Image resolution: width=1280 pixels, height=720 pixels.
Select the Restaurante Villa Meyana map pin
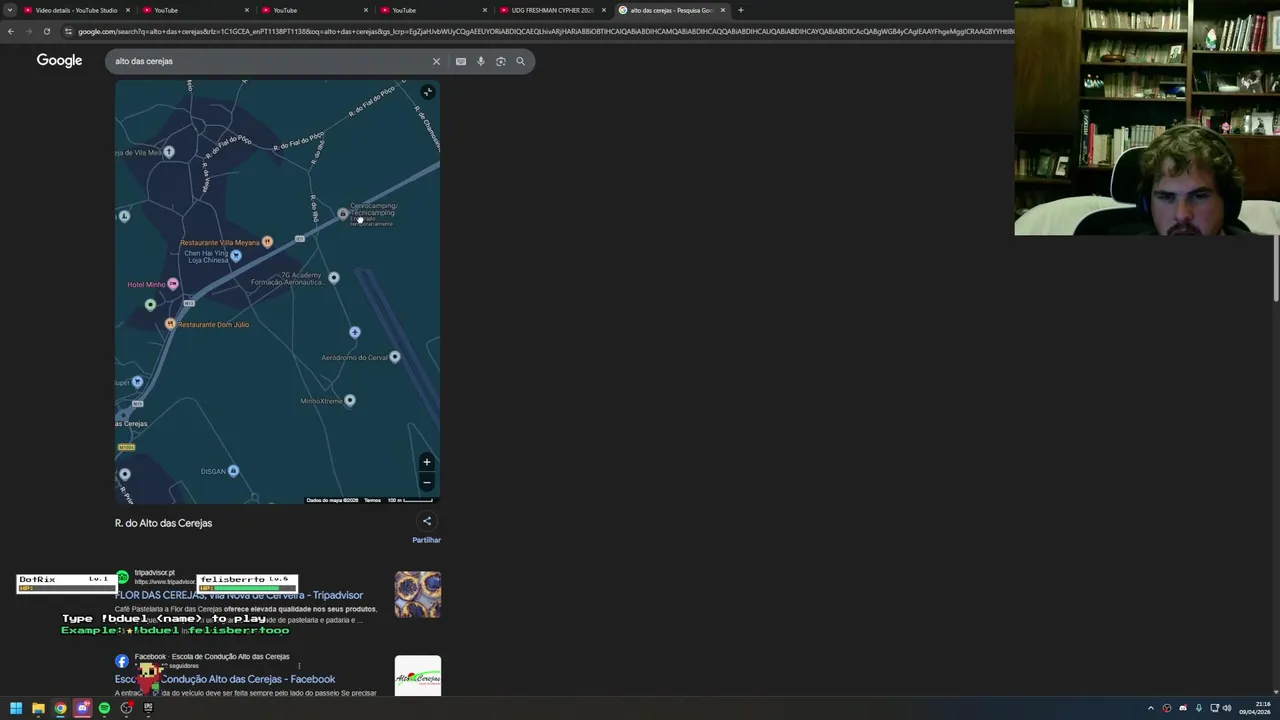click(267, 242)
